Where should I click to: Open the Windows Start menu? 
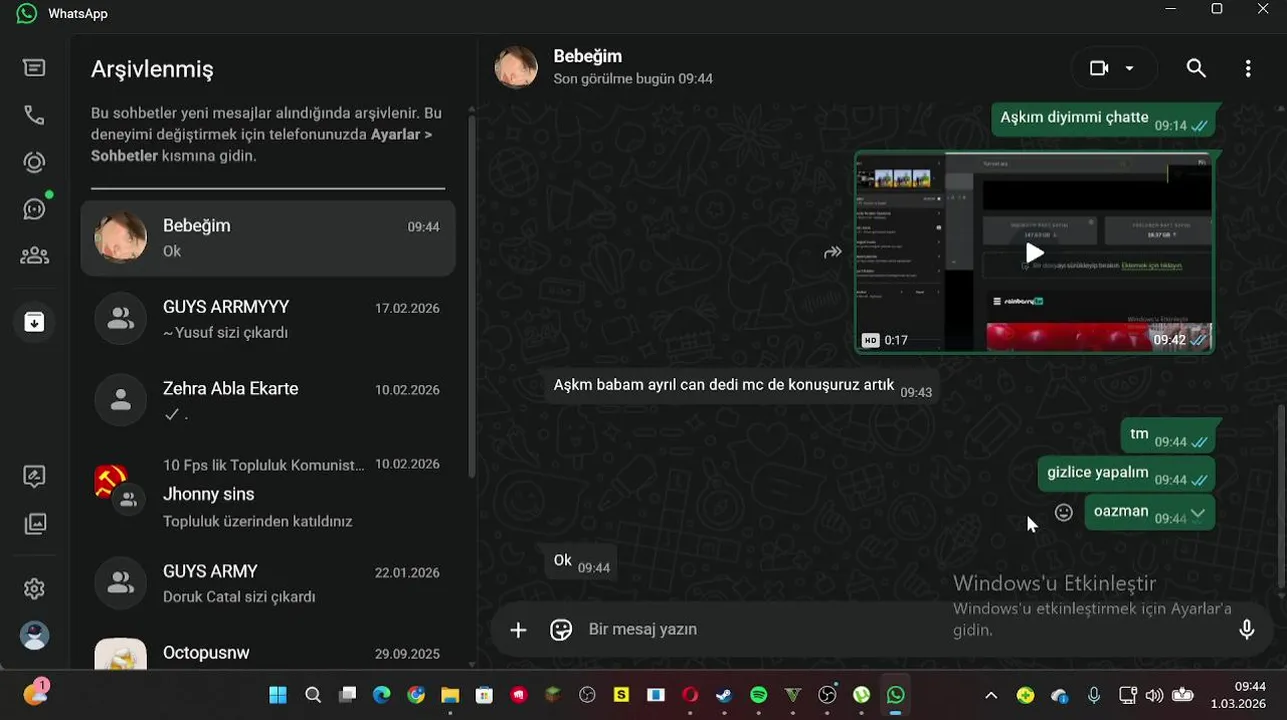(278, 695)
